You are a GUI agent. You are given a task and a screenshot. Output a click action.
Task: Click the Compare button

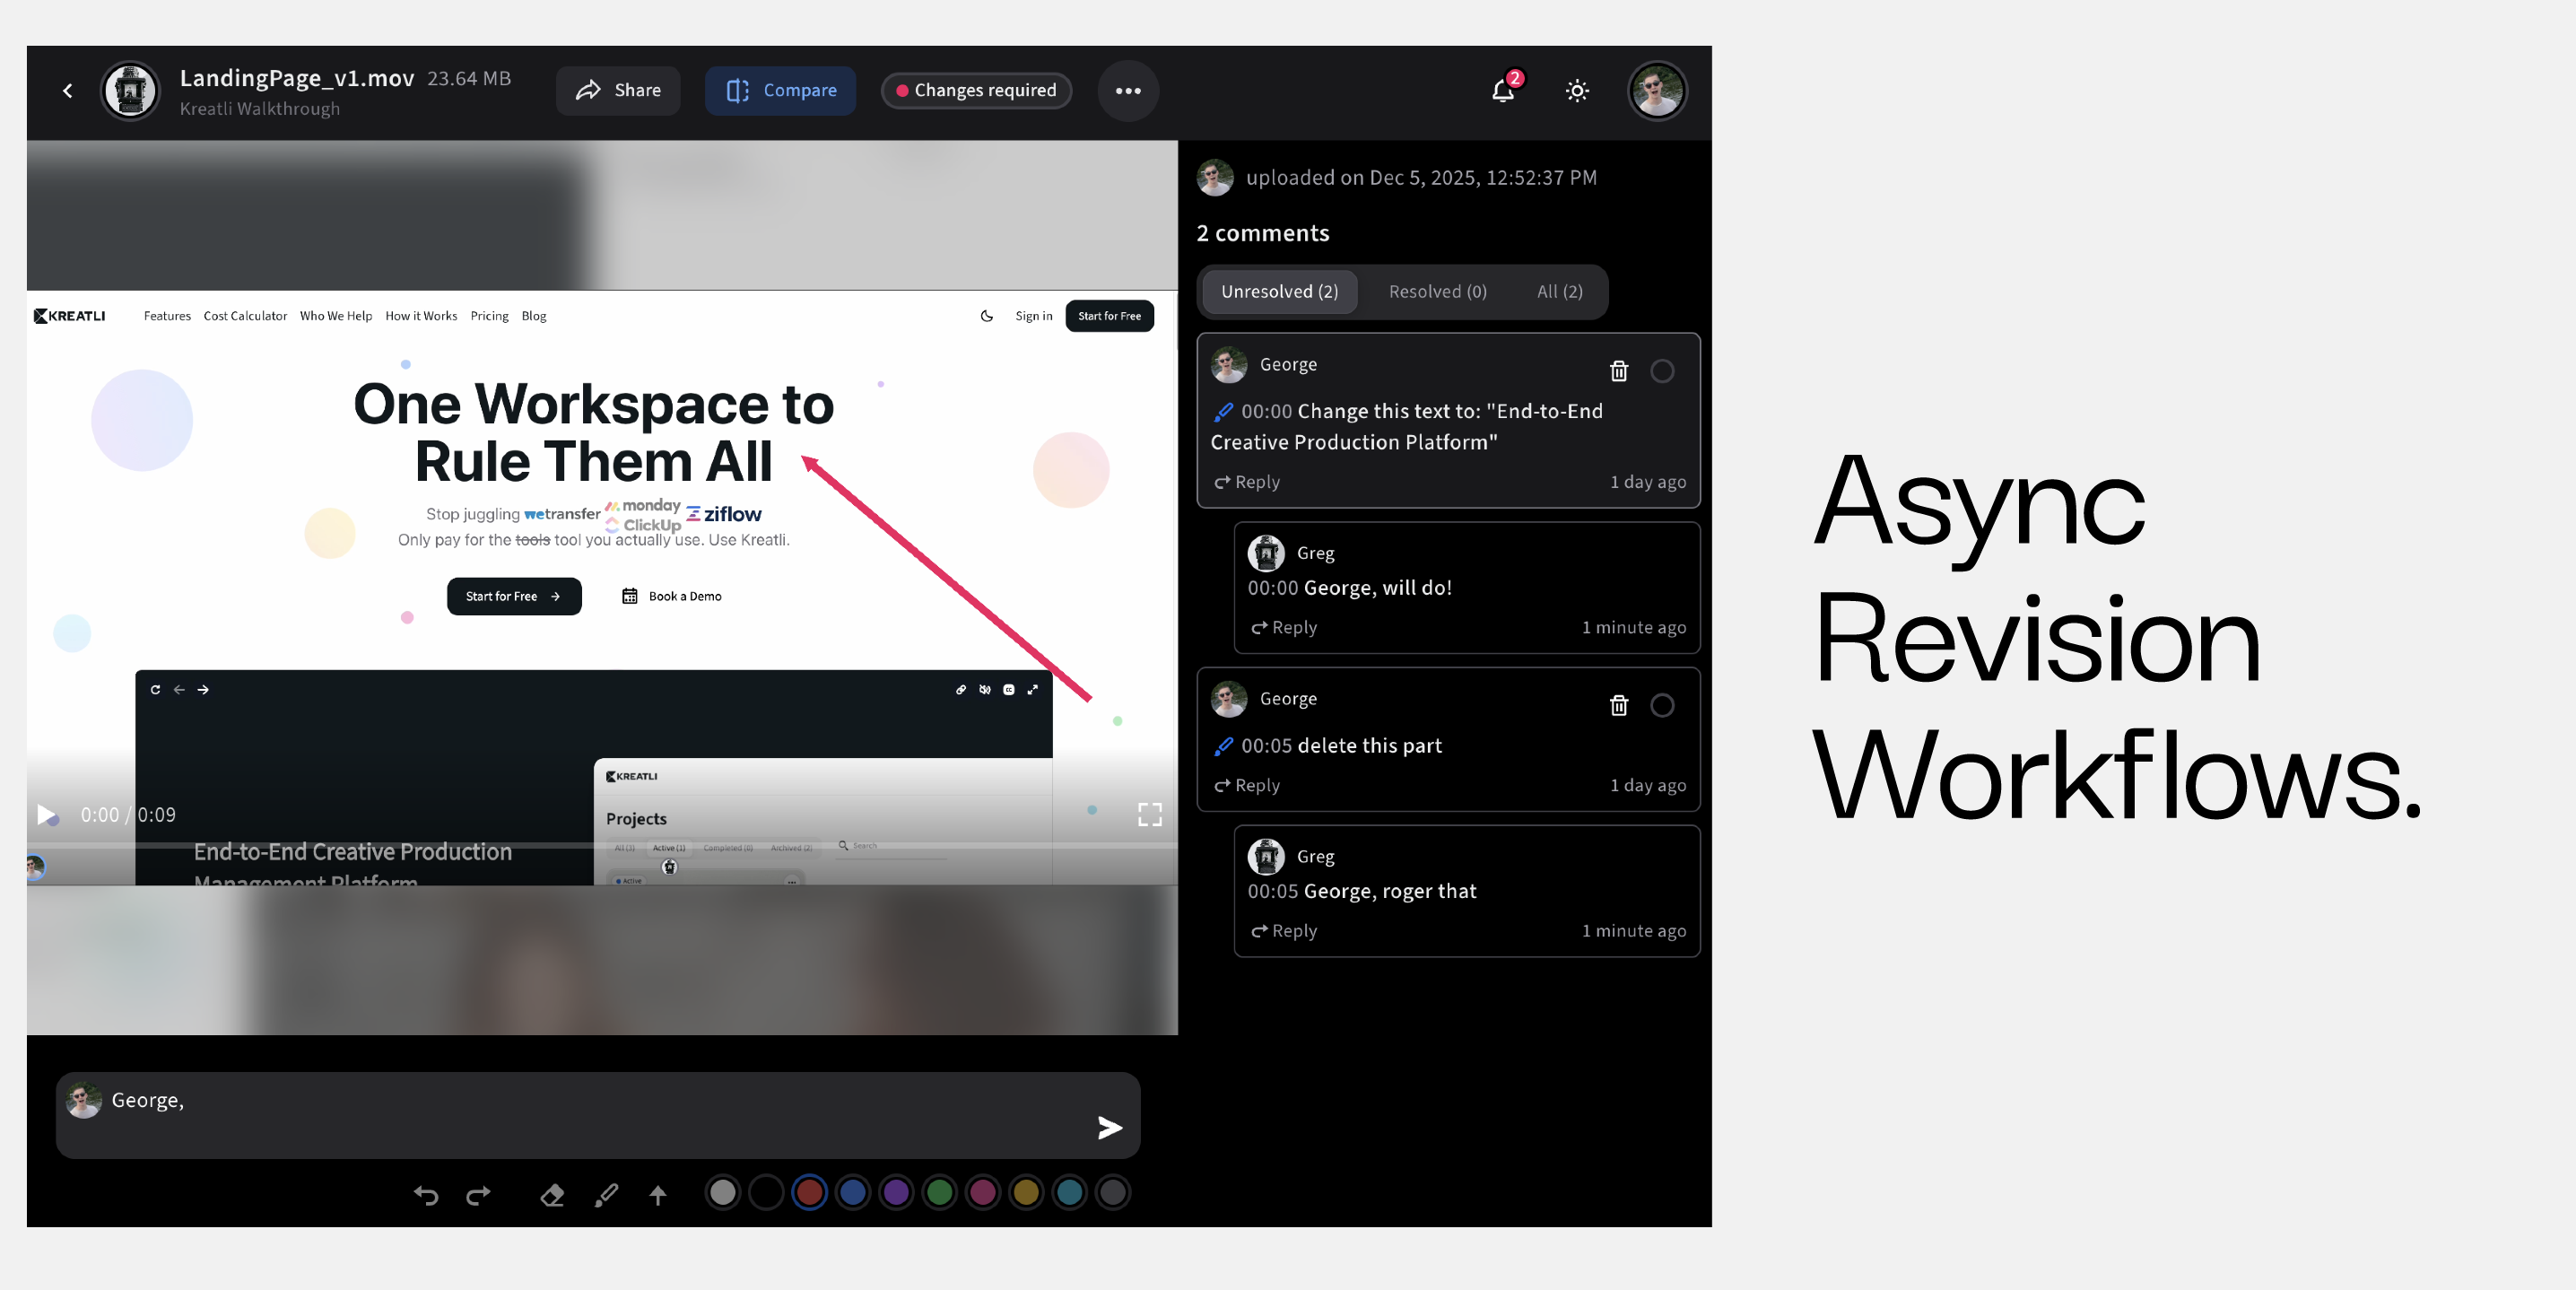780,91
